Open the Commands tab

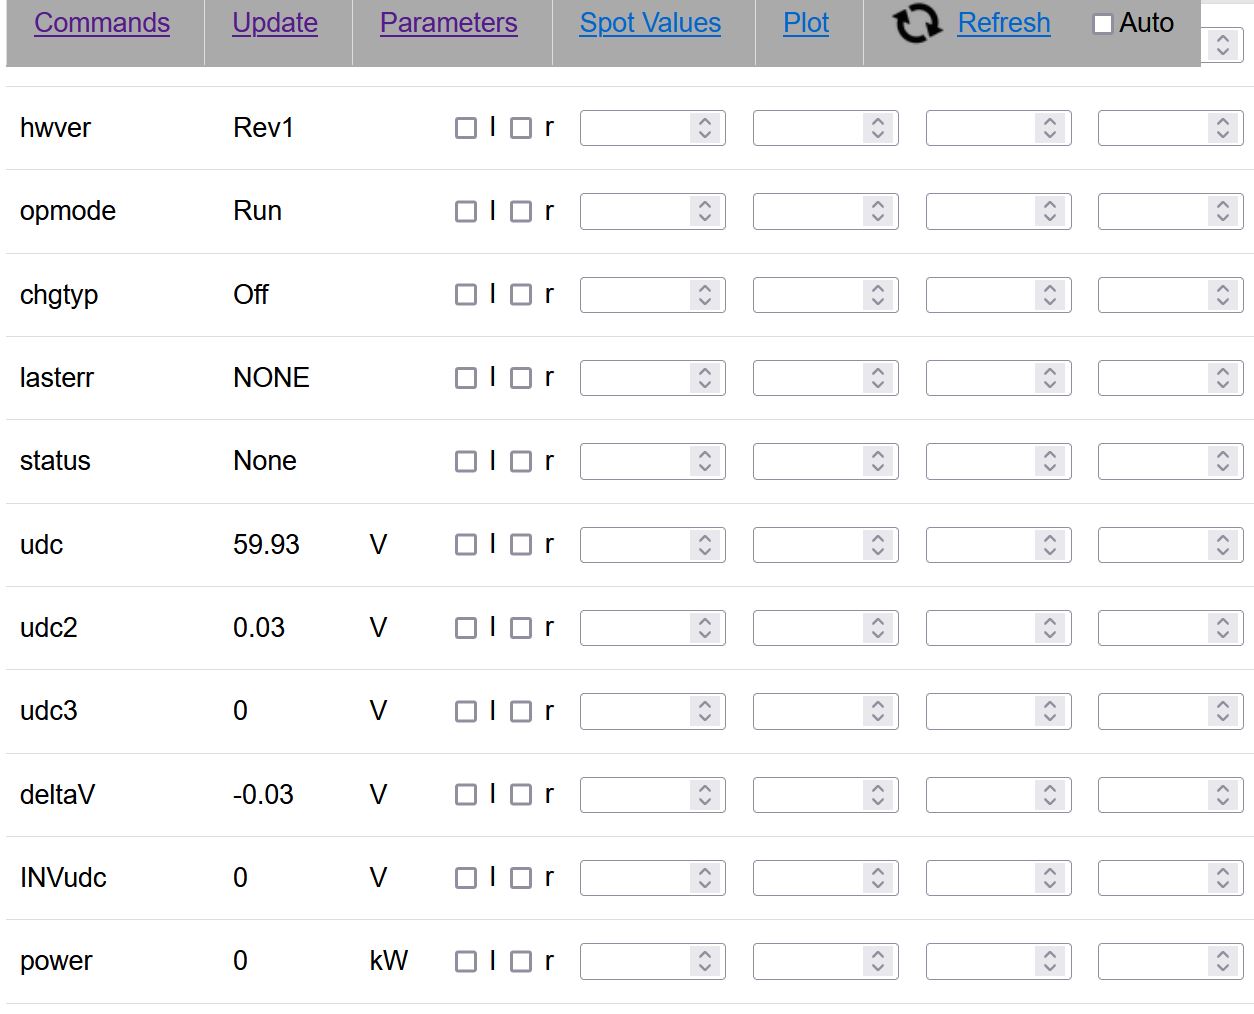102,23
